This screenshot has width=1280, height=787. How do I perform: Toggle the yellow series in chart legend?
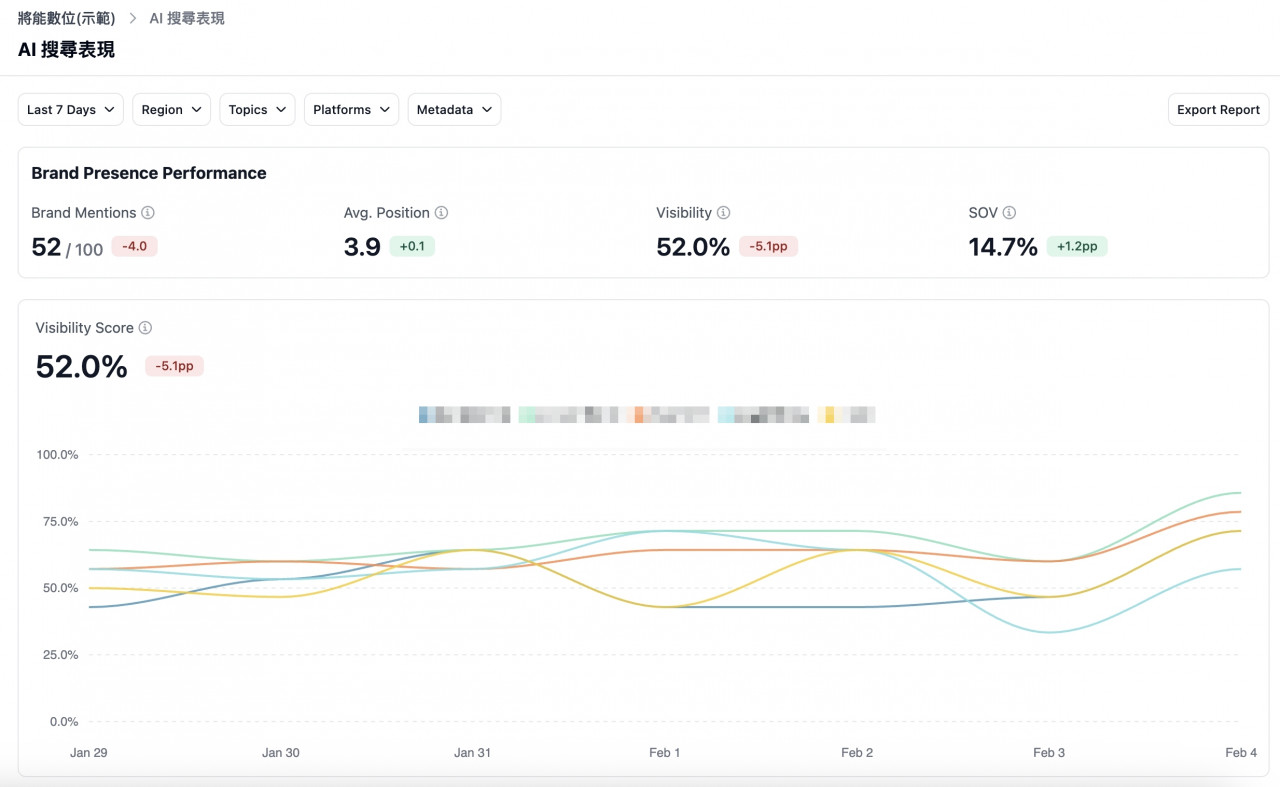846,415
